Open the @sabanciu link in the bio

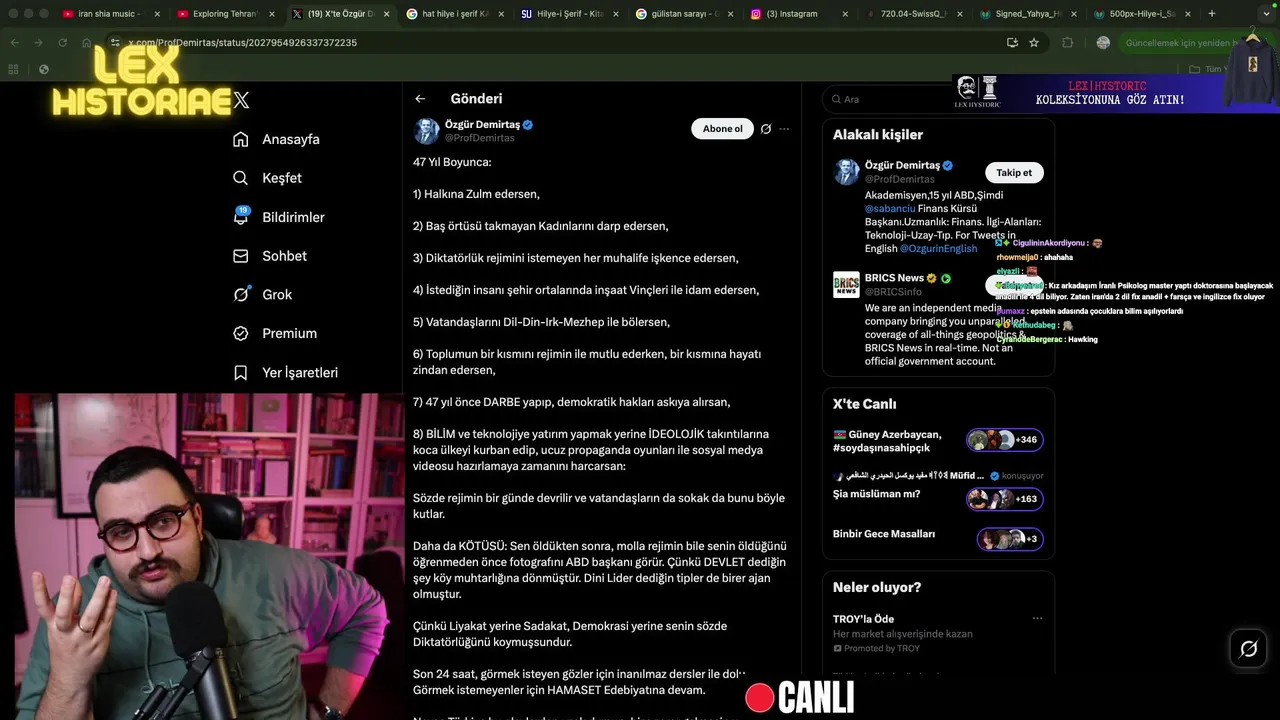(x=890, y=209)
